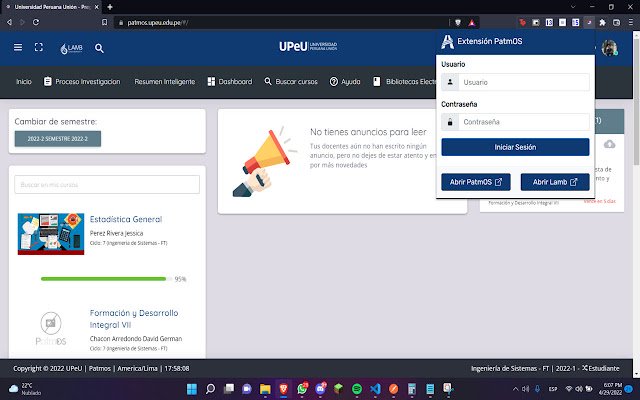Open Visual Studio Code from taskbar

click(376, 389)
